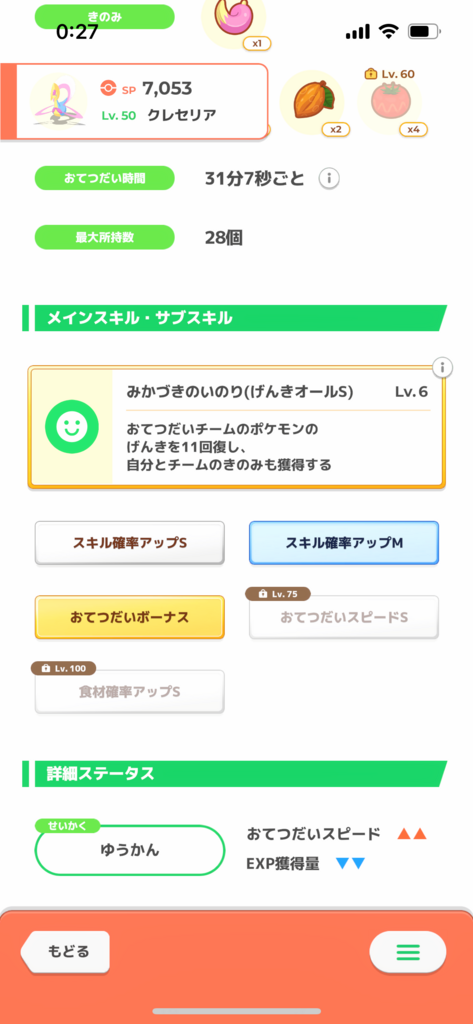Tap the locked おてつだいスピードS skill
The width and height of the screenshot is (473, 1024).
tap(344, 617)
